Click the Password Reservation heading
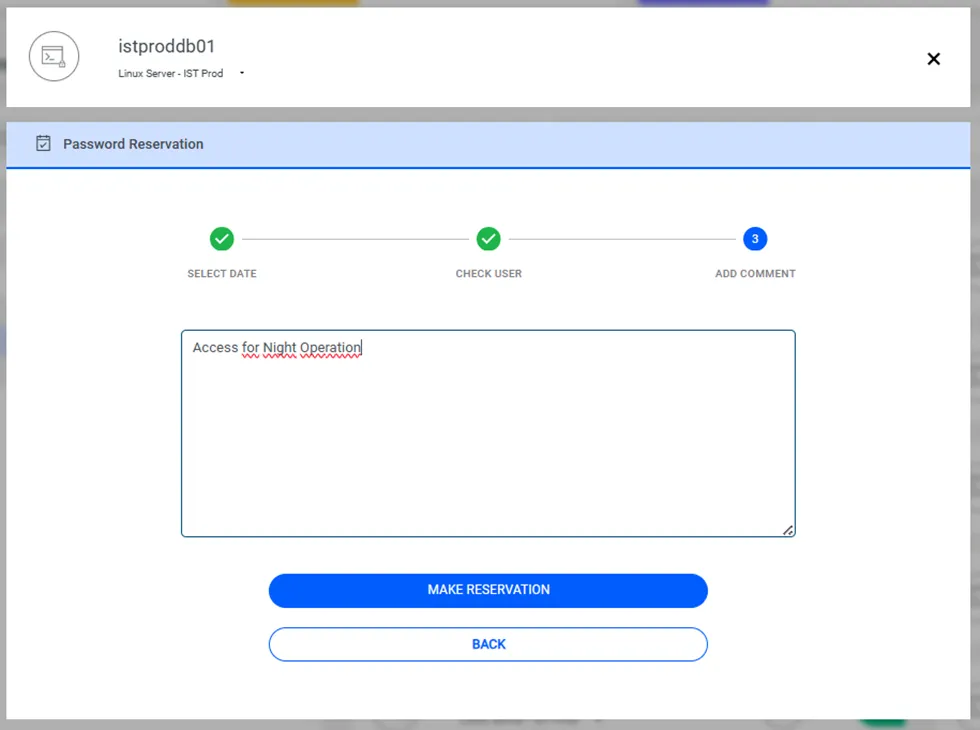Image resolution: width=980 pixels, height=730 pixels. point(133,144)
